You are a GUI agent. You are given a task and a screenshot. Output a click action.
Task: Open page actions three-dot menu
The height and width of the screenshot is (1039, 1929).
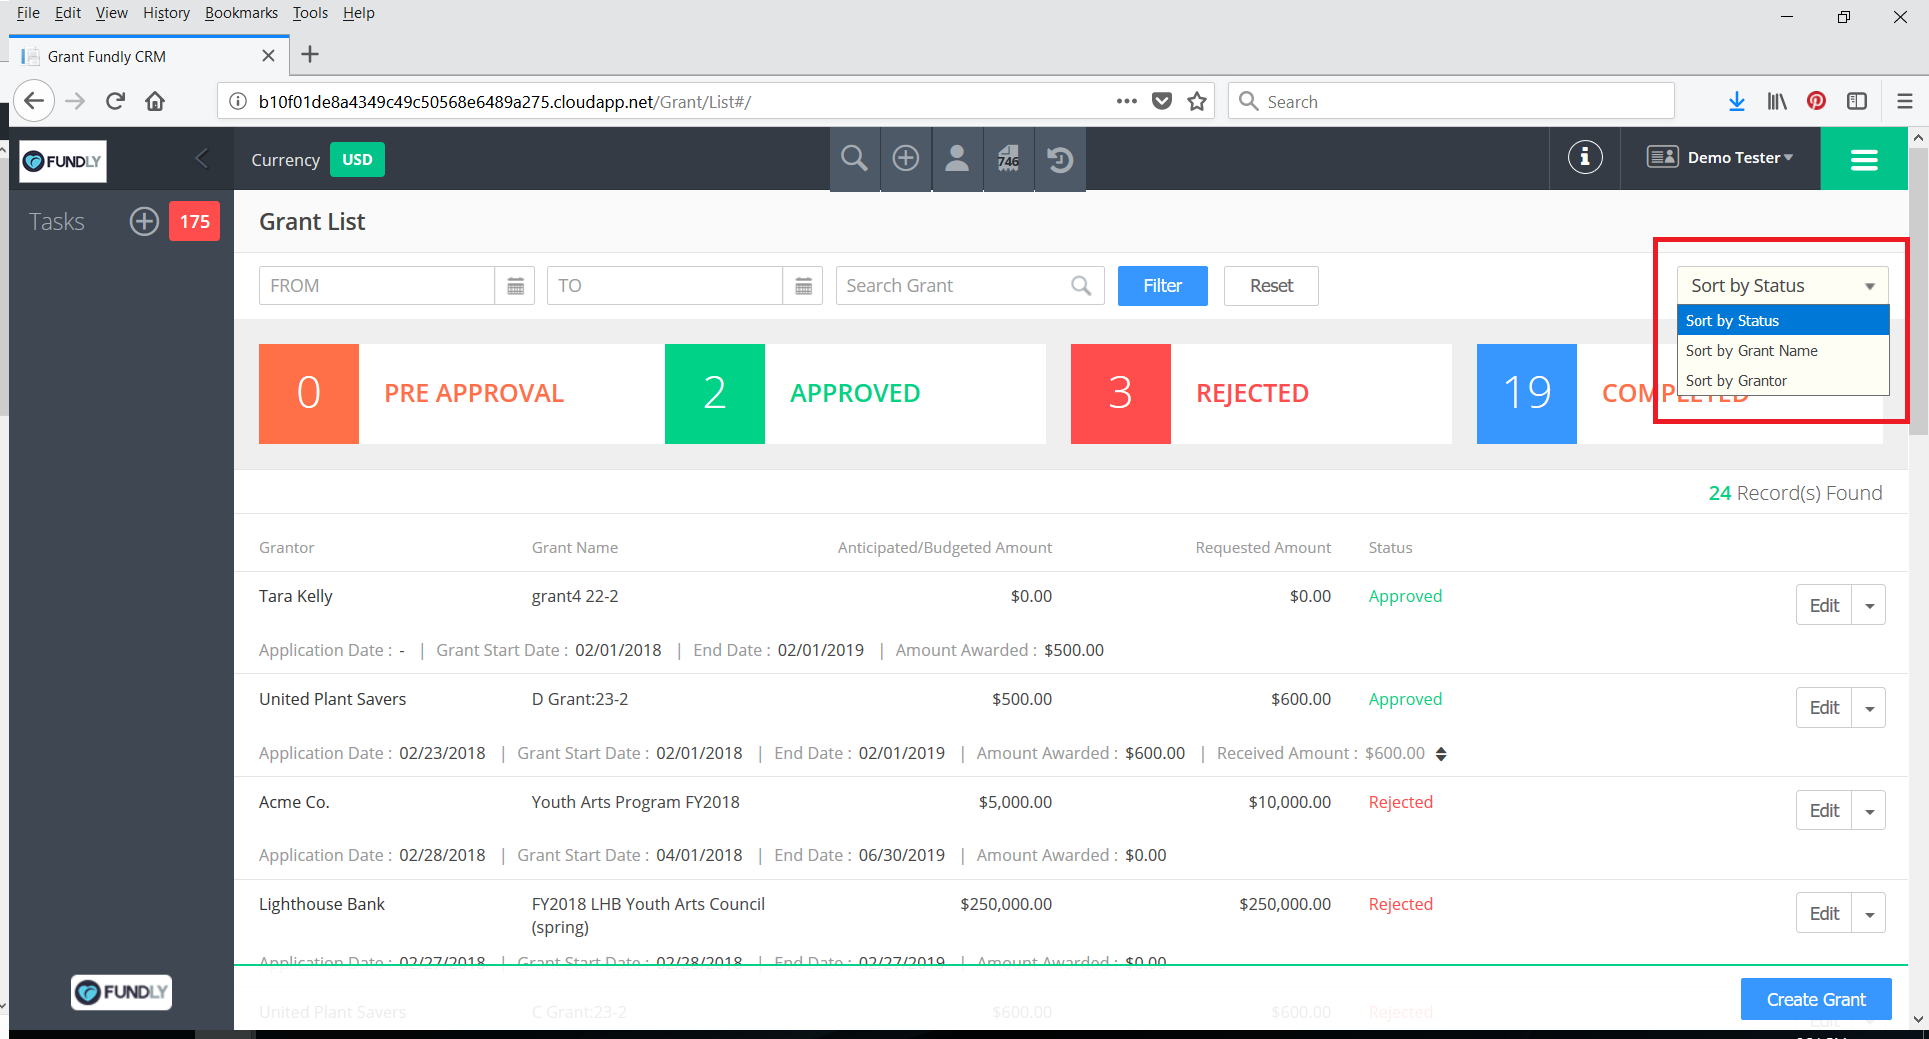pyautogui.click(x=1127, y=101)
